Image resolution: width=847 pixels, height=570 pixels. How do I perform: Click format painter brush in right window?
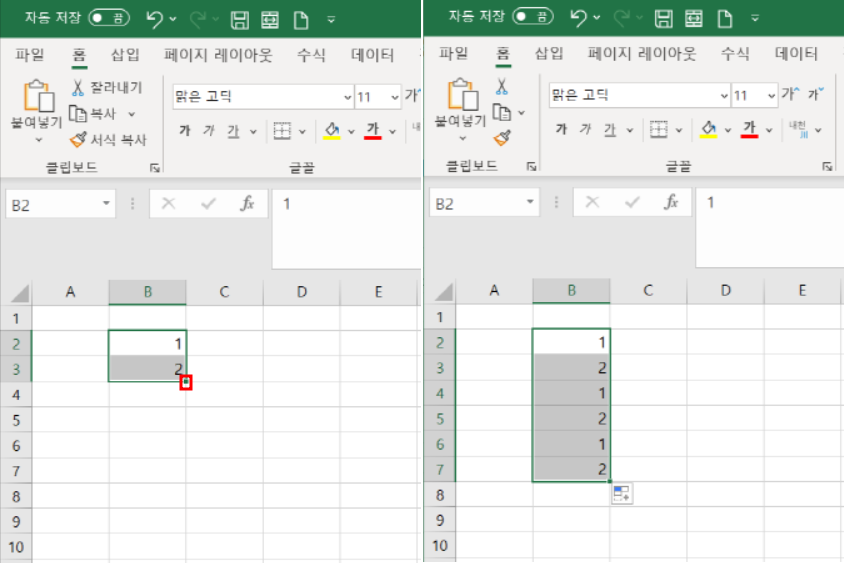502,138
